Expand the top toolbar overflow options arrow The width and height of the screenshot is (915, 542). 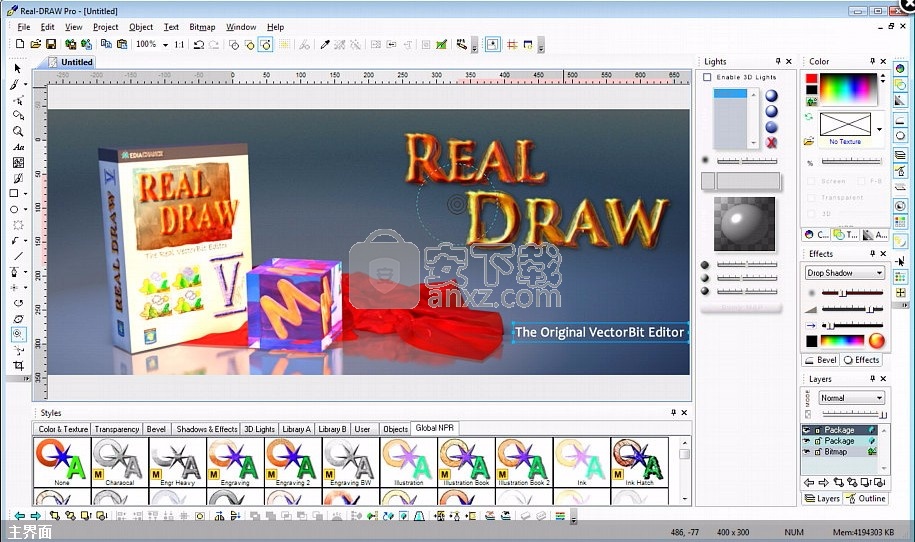[x=541, y=46]
